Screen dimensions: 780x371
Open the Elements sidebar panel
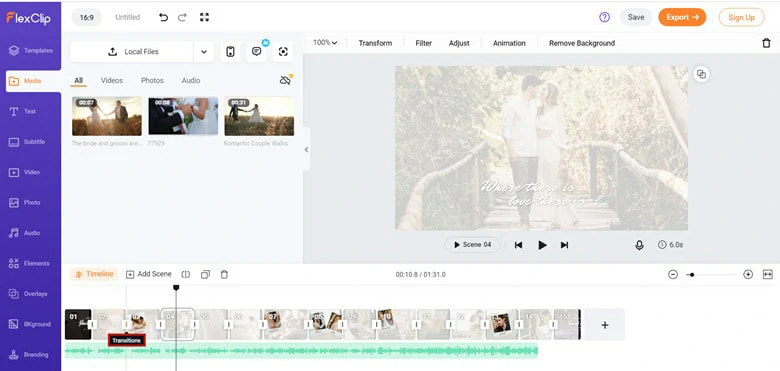(30, 264)
